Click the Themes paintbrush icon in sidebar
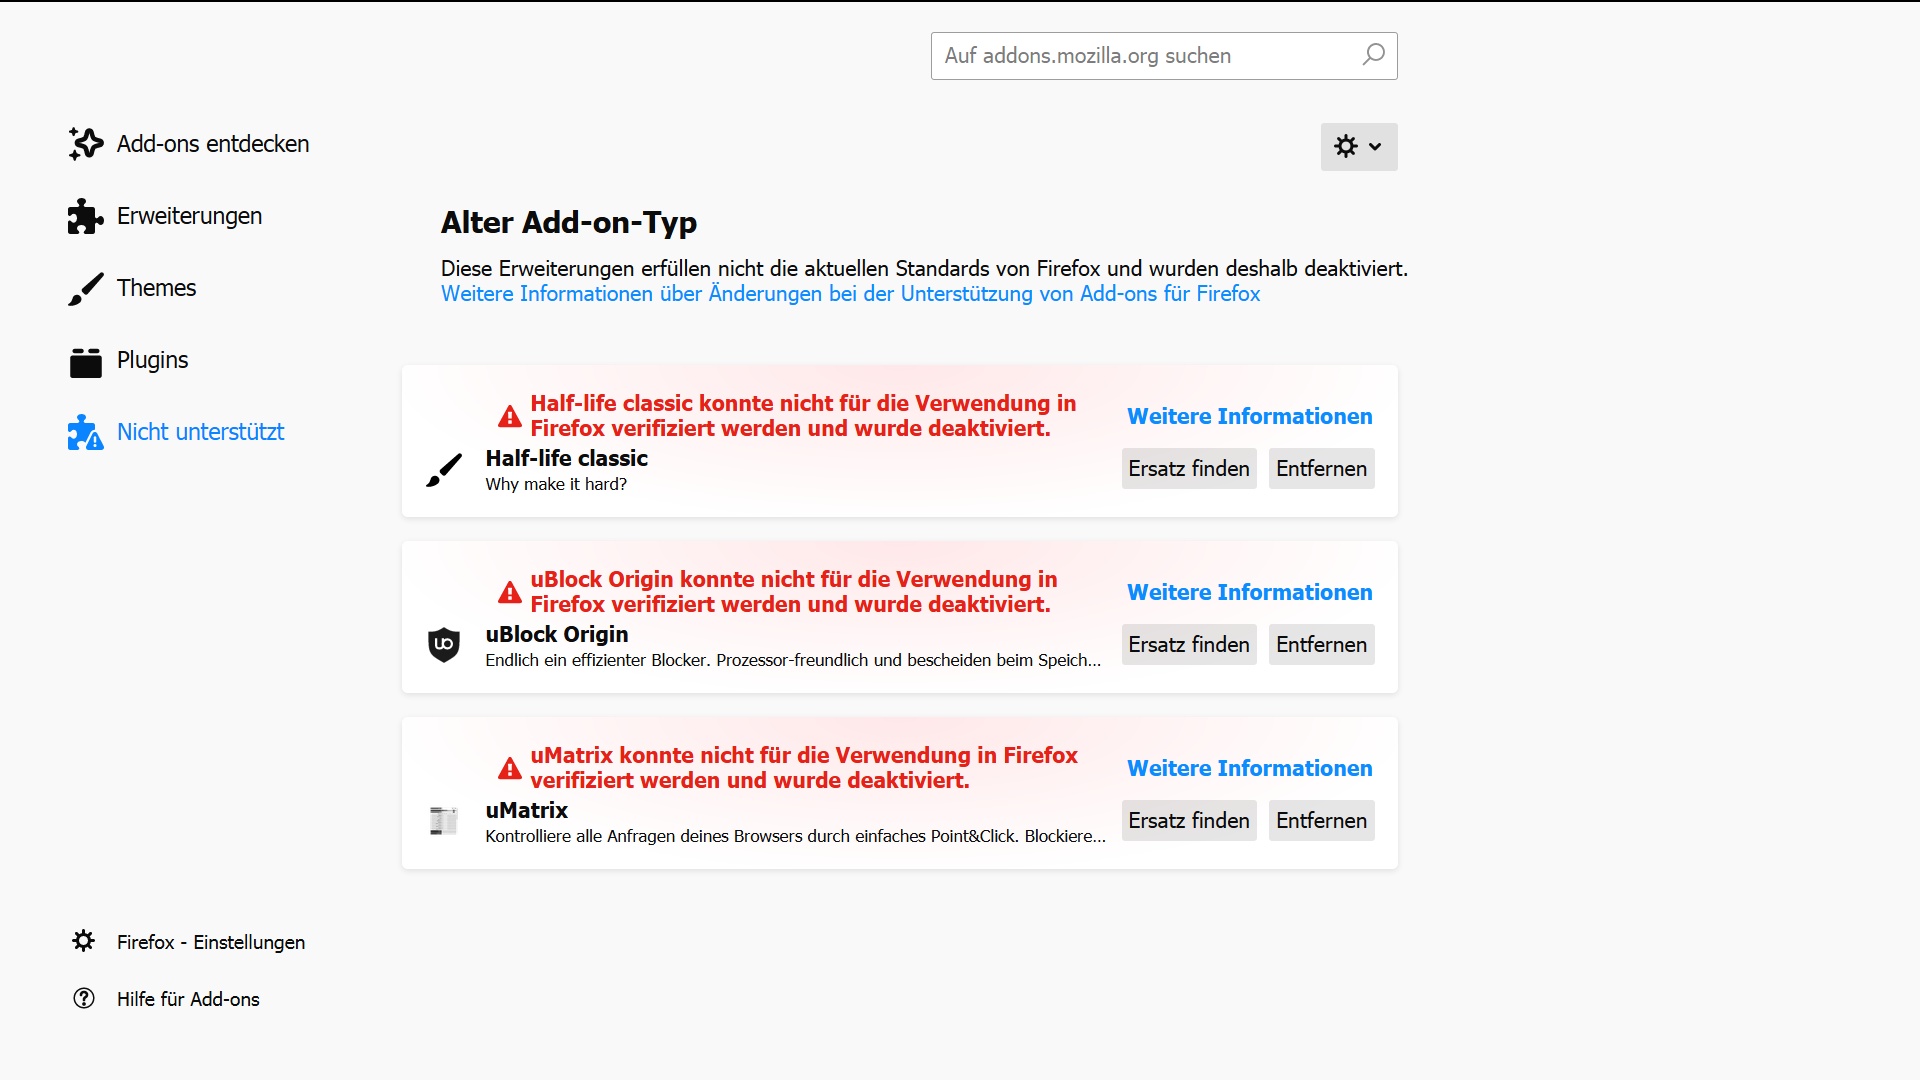The width and height of the screenshot is (1920, 1080). tap(86, 289)
